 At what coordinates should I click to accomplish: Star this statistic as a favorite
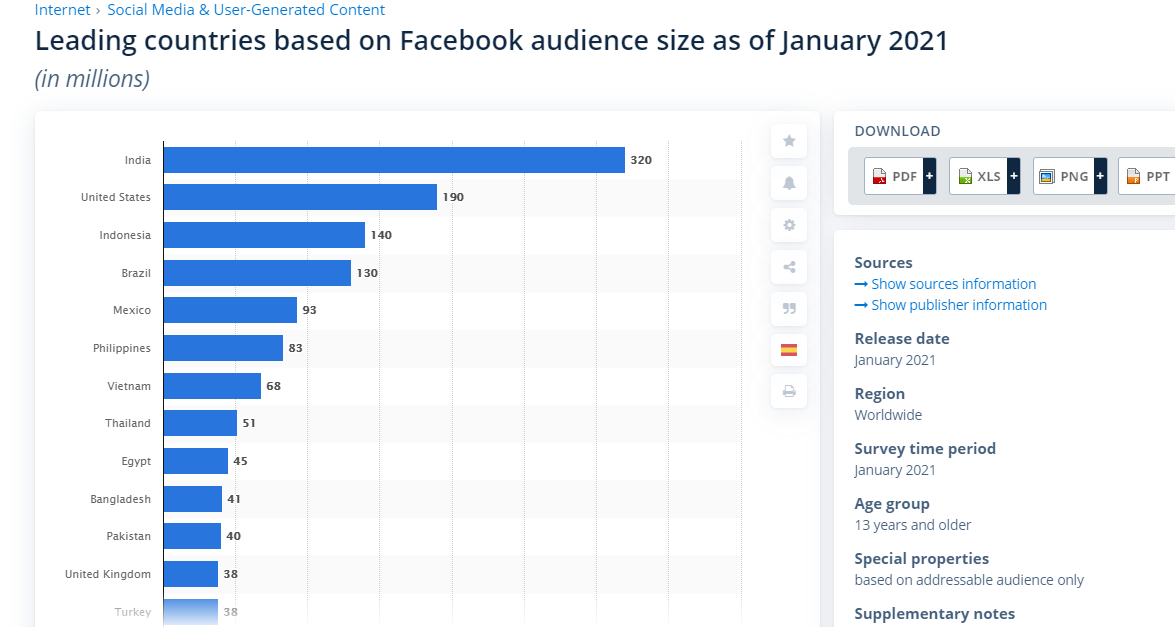tap(788, 141)
